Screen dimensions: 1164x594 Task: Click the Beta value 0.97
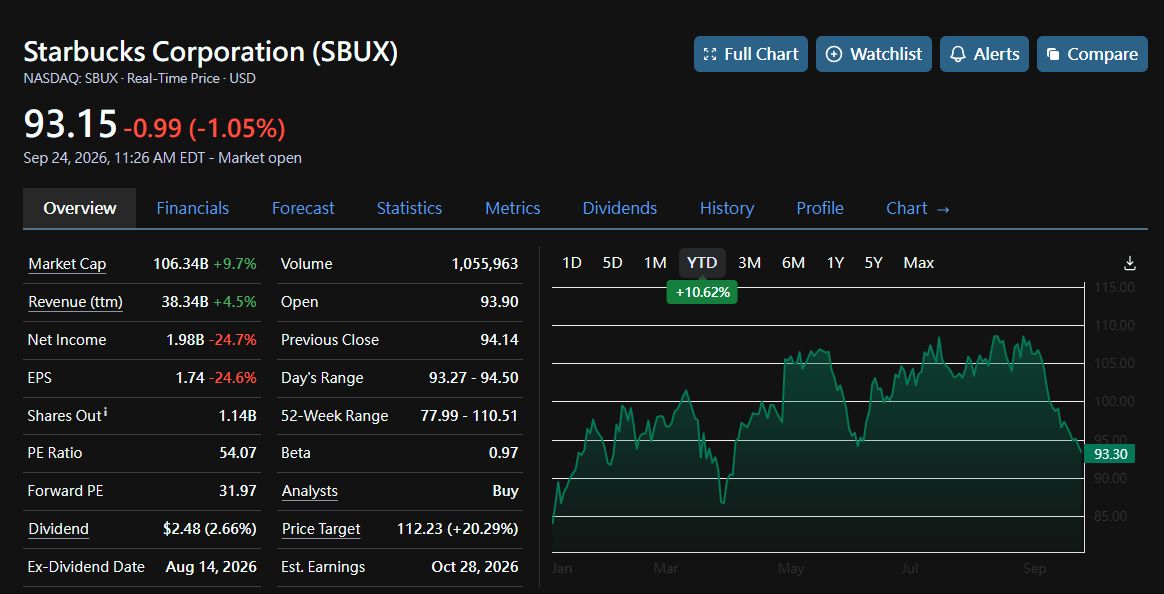point(503,453)
